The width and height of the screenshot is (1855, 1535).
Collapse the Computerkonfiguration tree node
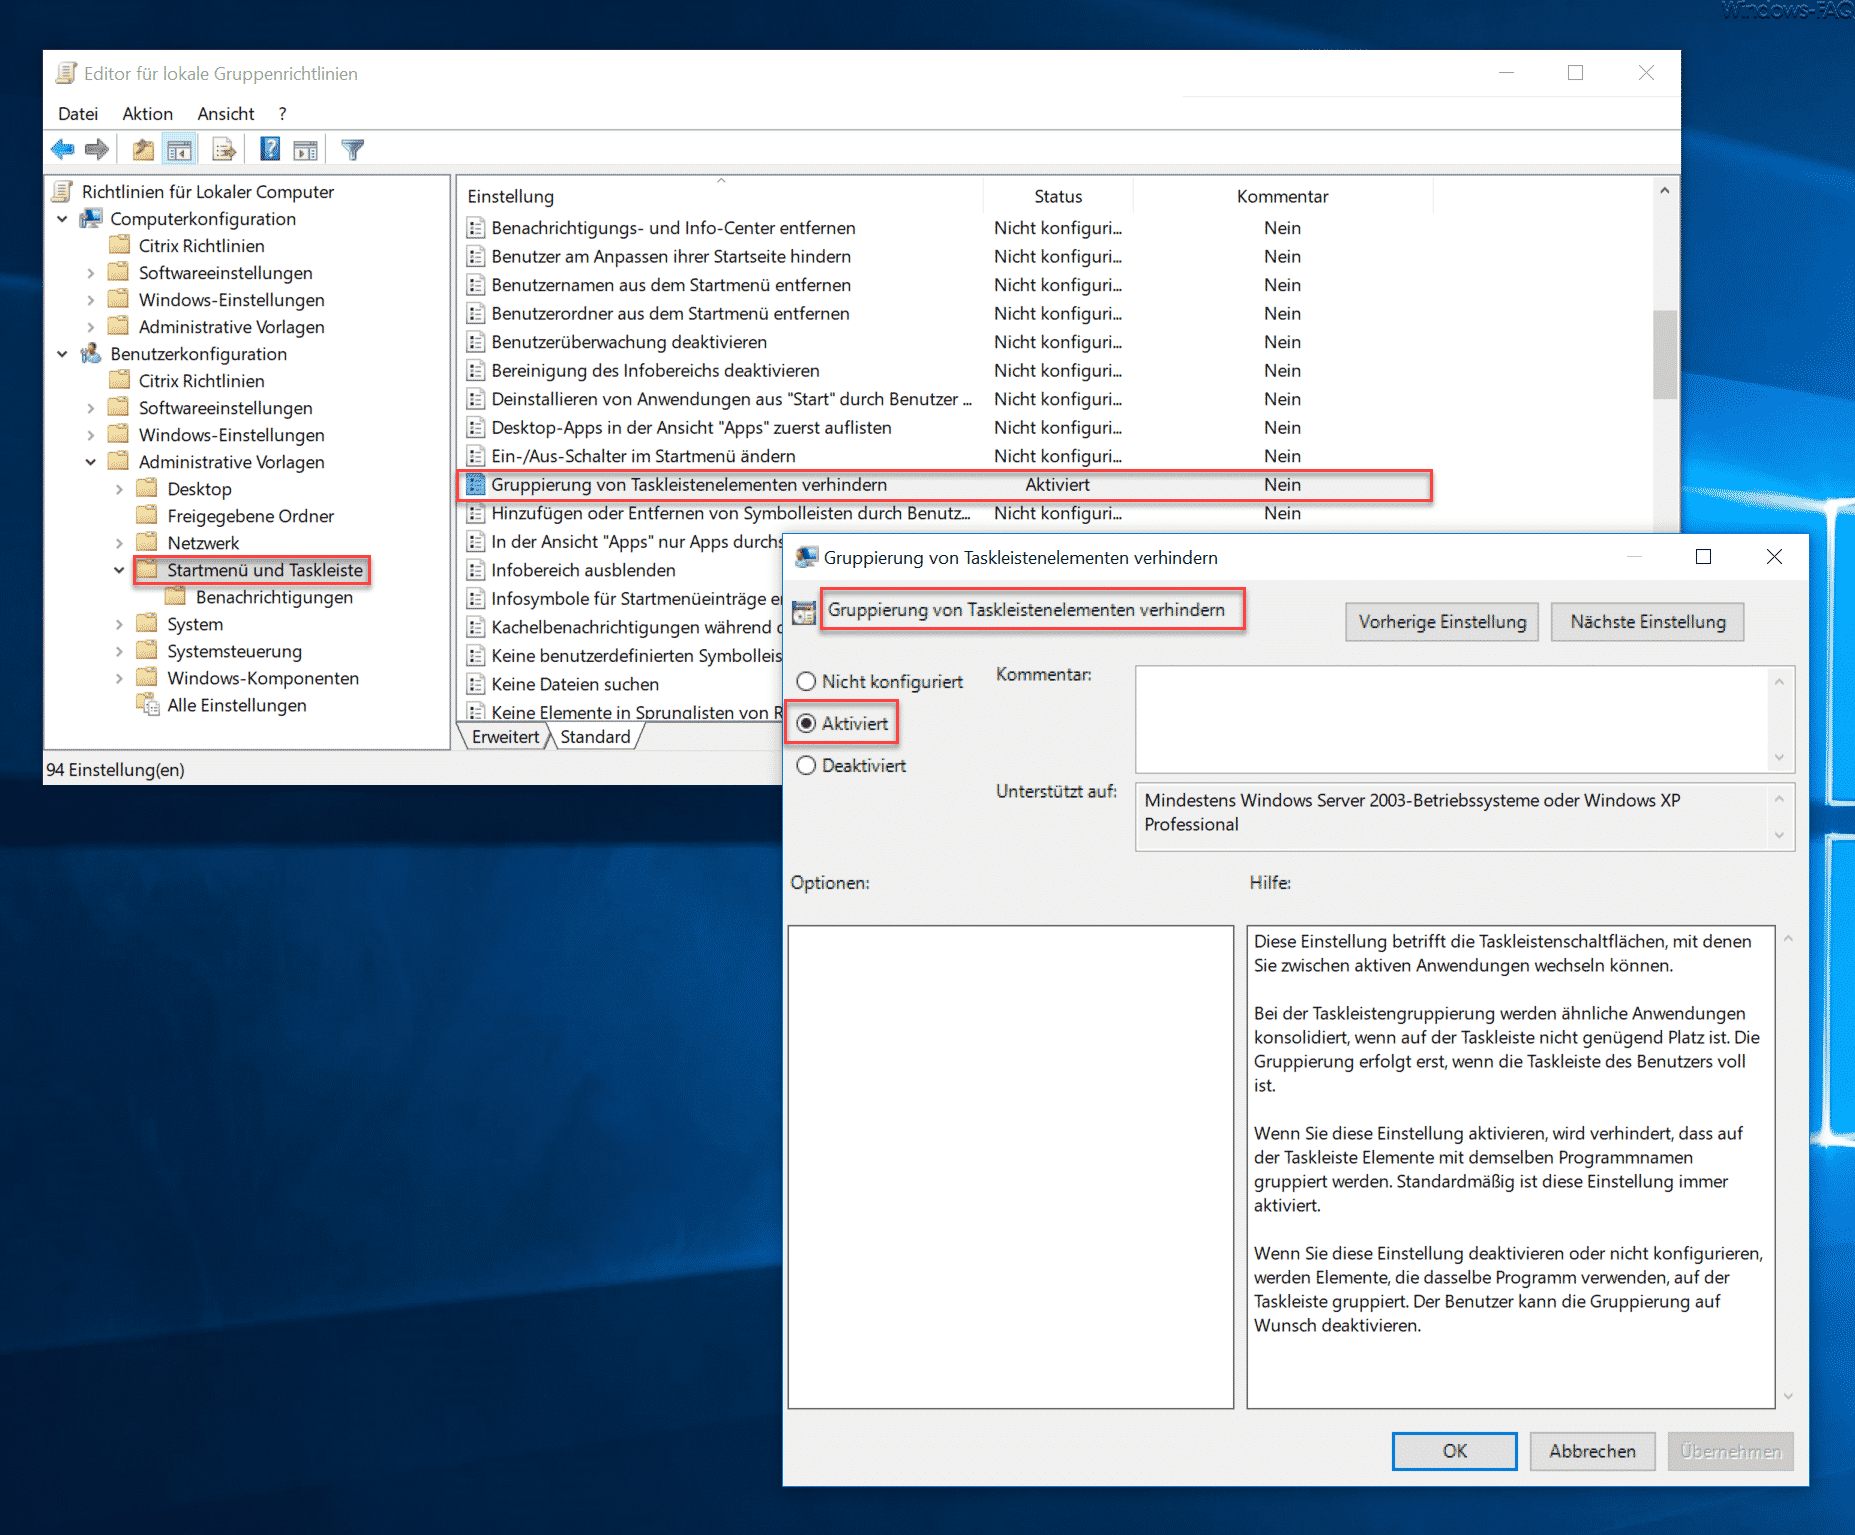click(x=62, y=218)
